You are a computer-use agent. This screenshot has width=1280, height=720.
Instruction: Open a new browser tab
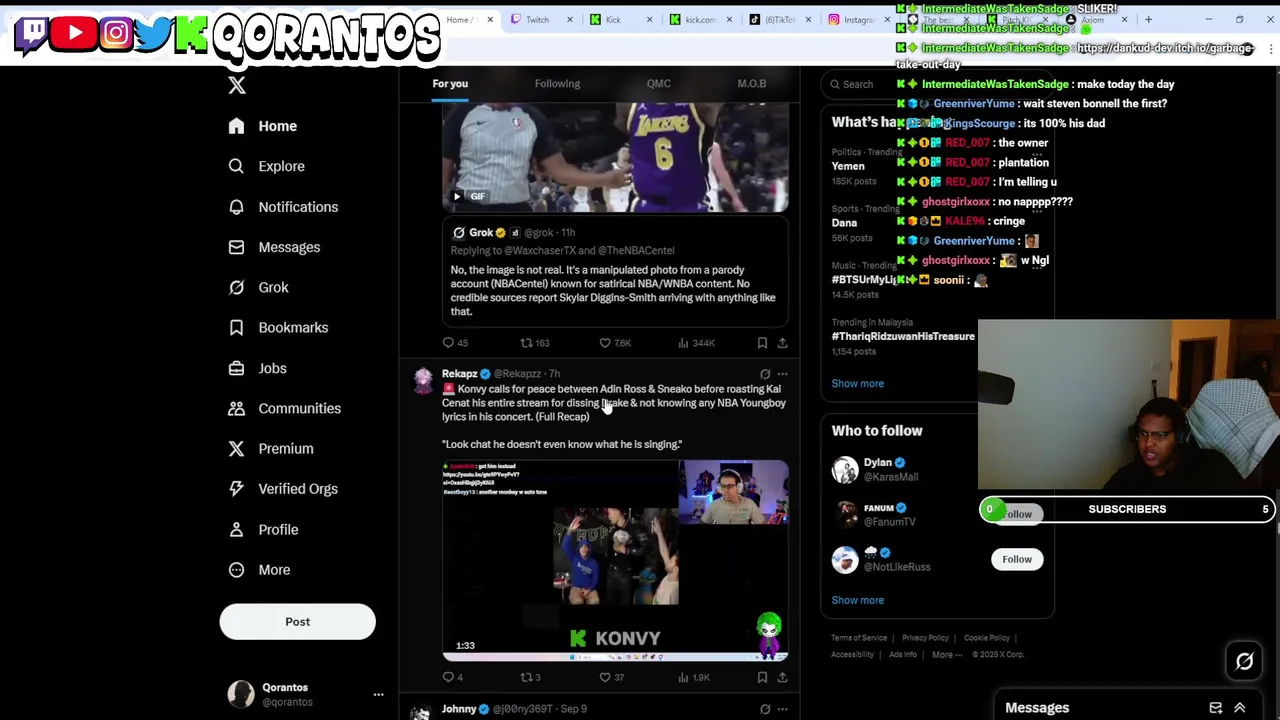[1148, 19]
